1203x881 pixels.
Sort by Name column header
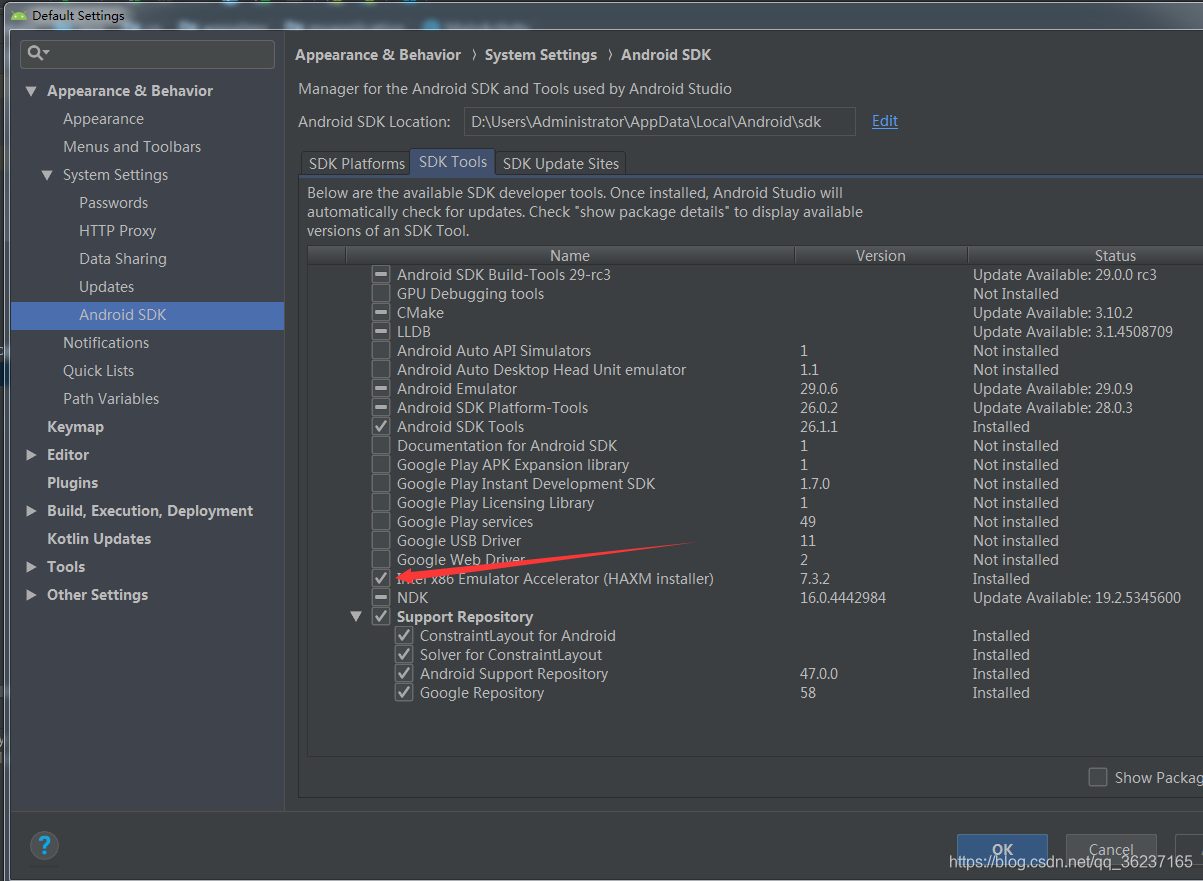(570, 256)
